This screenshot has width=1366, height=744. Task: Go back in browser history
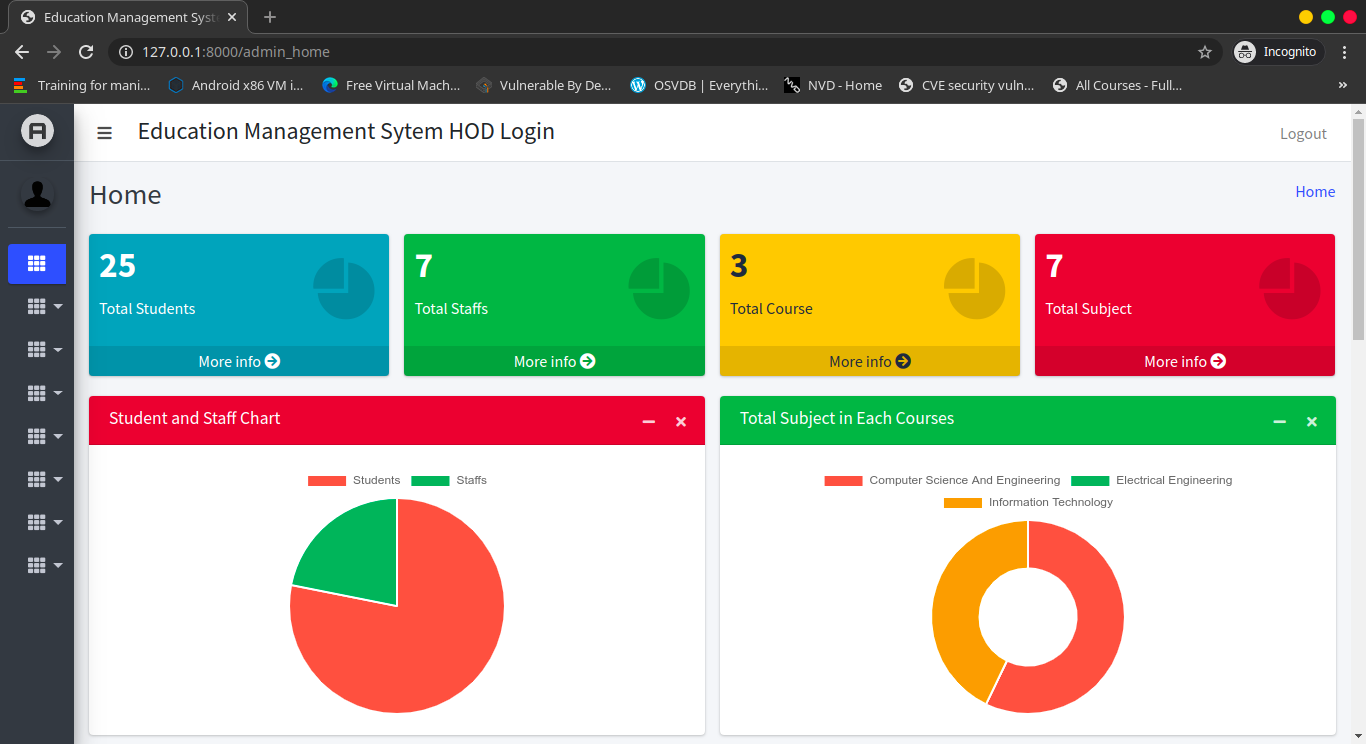coord(22,52)
